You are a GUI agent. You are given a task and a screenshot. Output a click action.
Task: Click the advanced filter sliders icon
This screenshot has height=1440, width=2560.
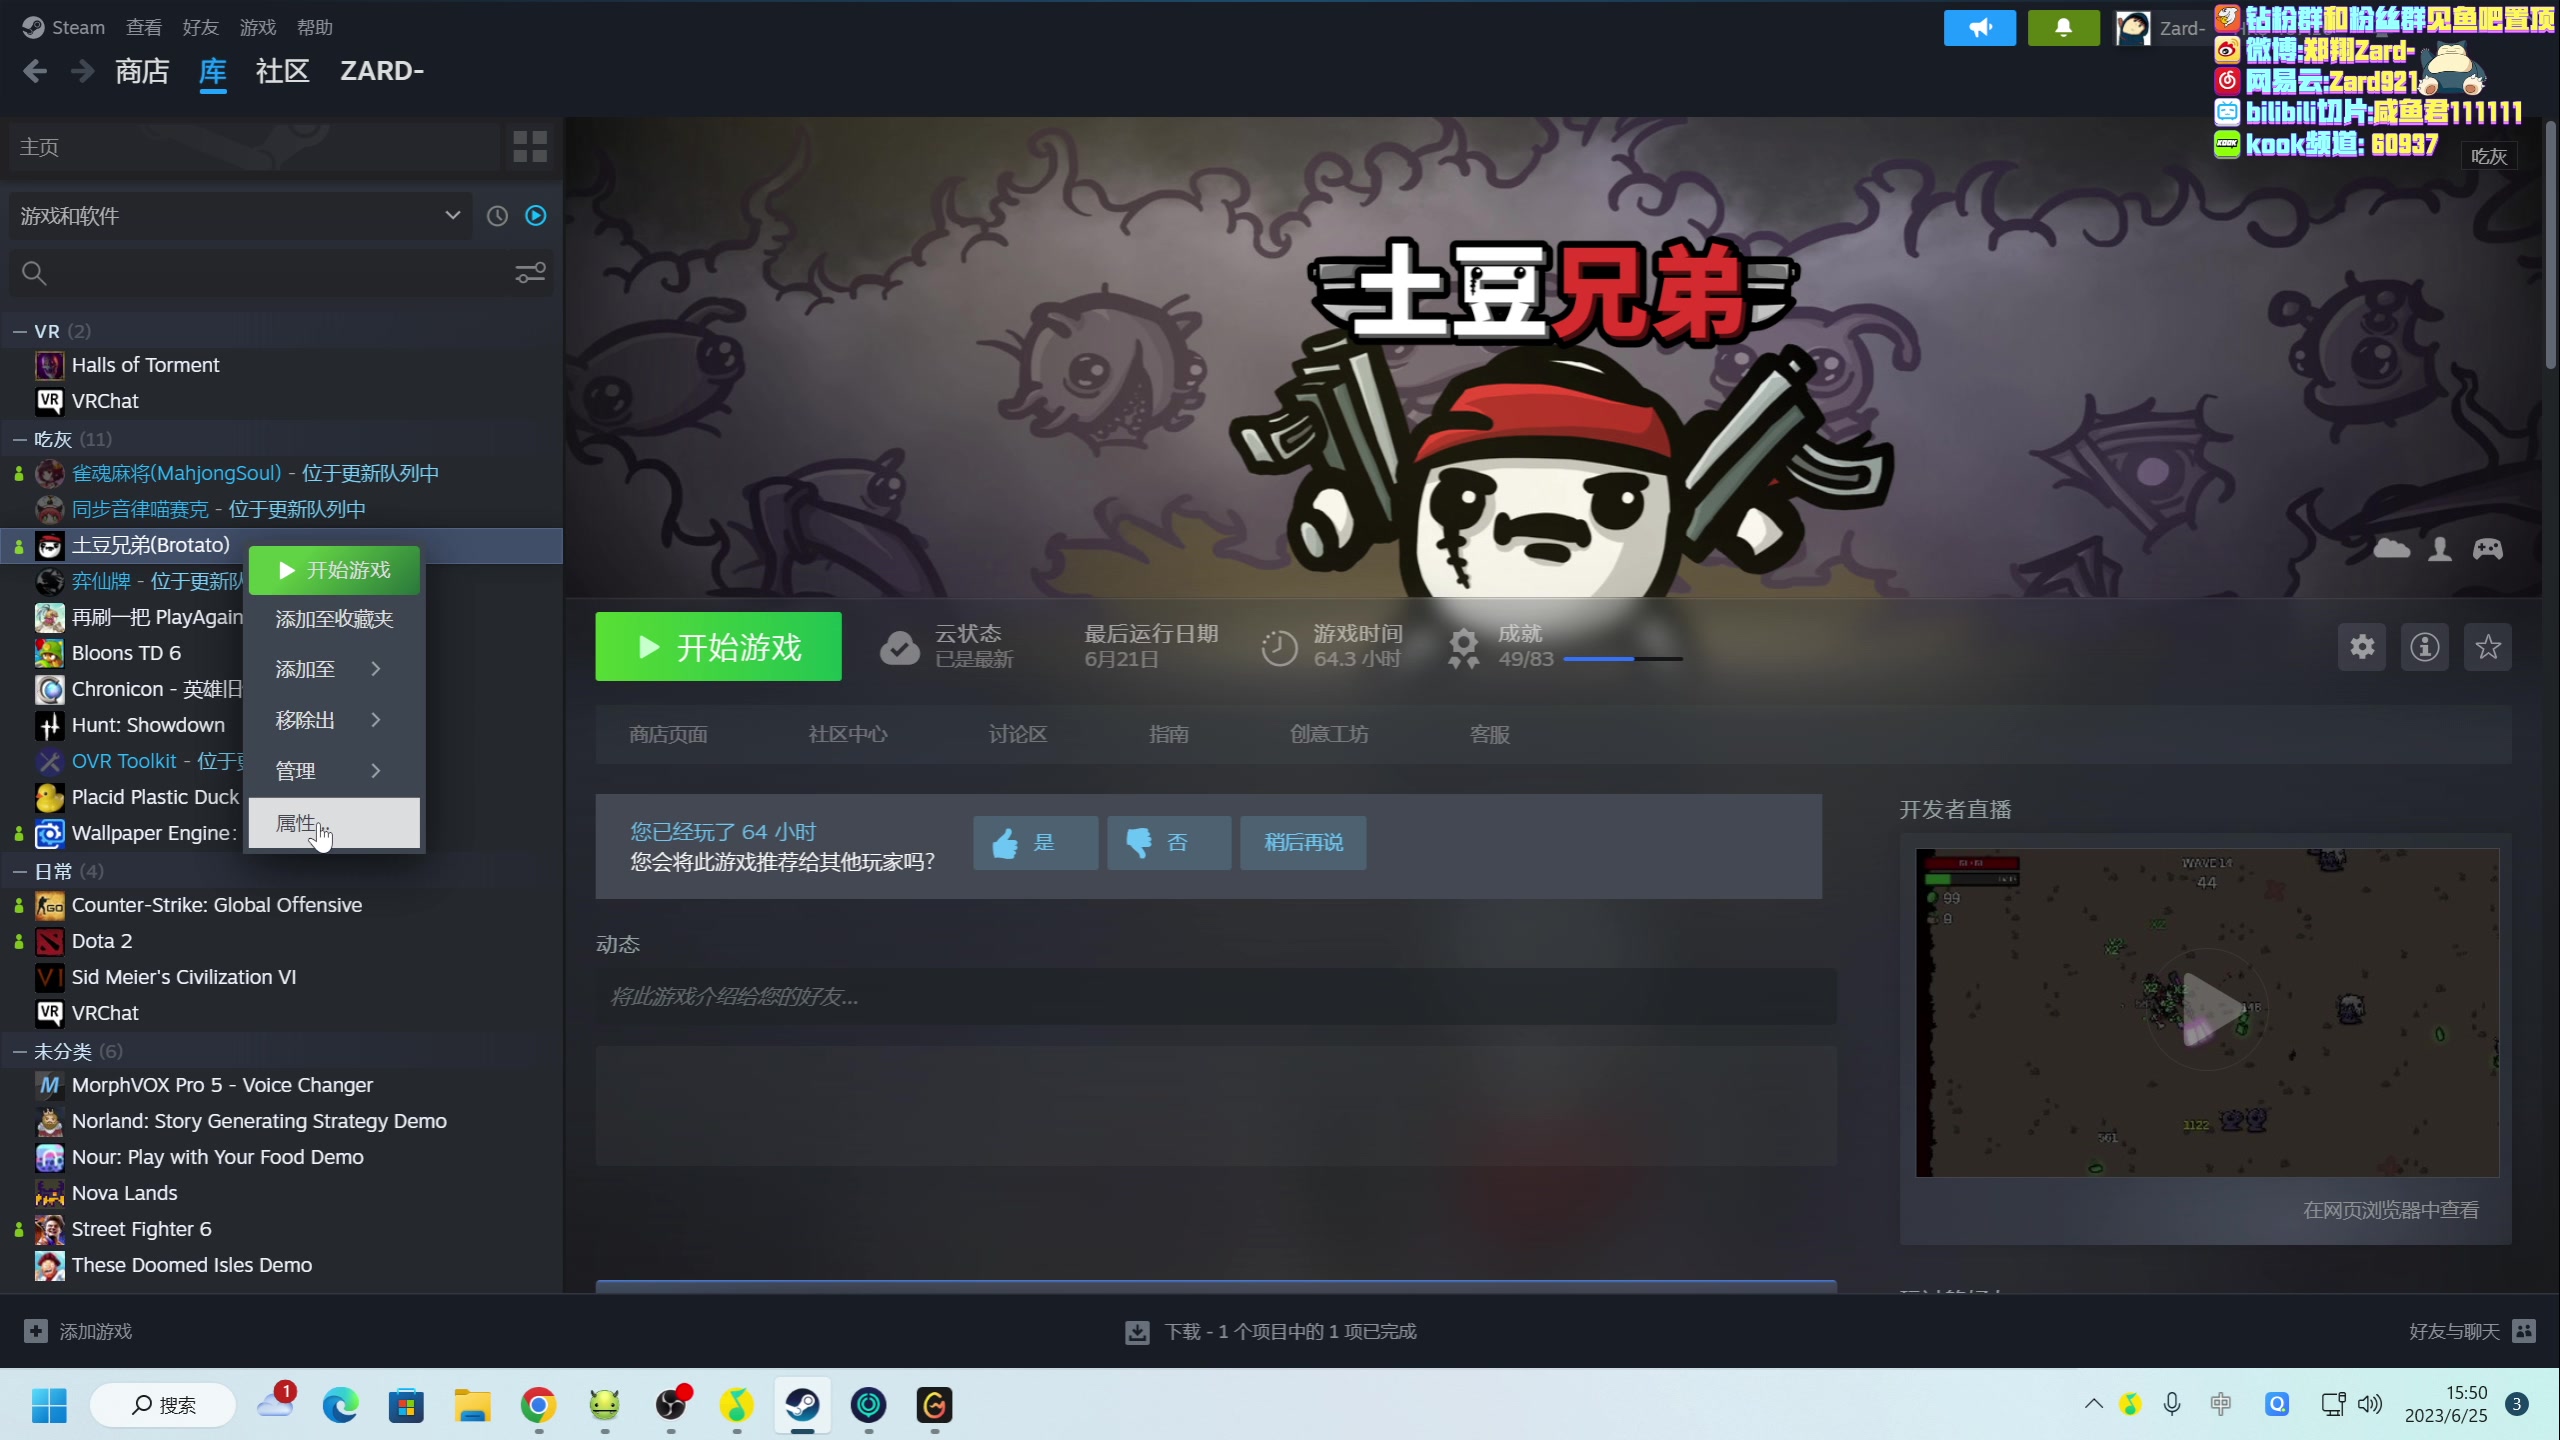529,273
